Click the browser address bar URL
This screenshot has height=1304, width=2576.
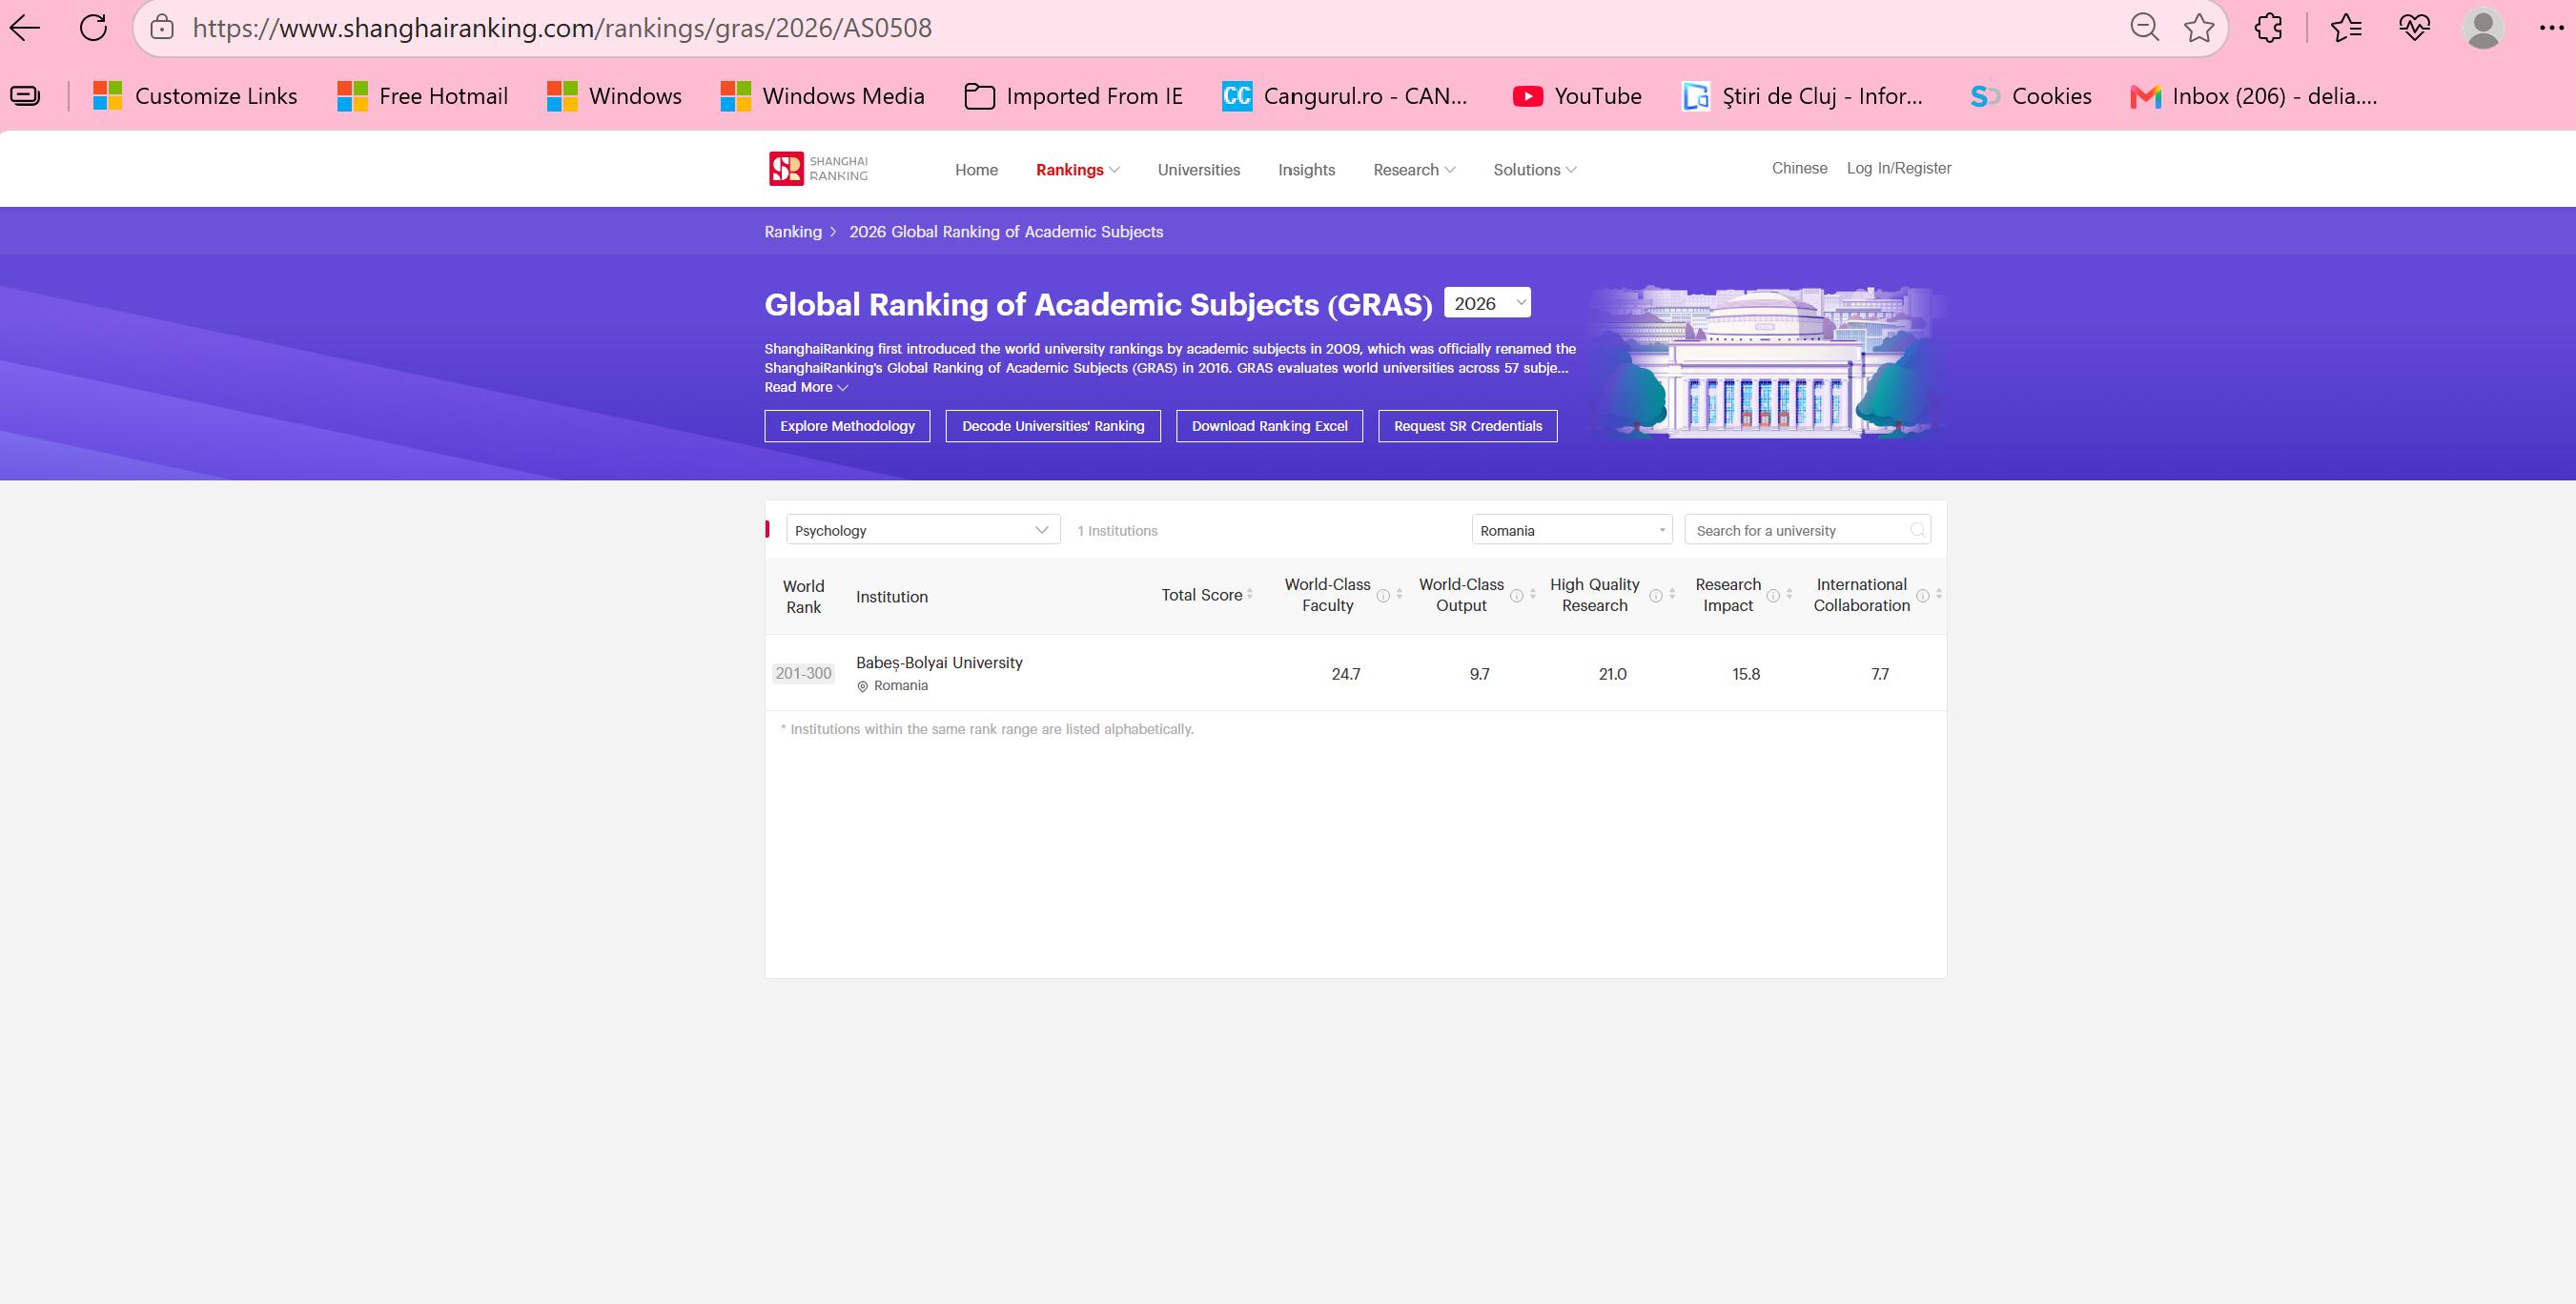pyautogui.click(x=562, y=28)
